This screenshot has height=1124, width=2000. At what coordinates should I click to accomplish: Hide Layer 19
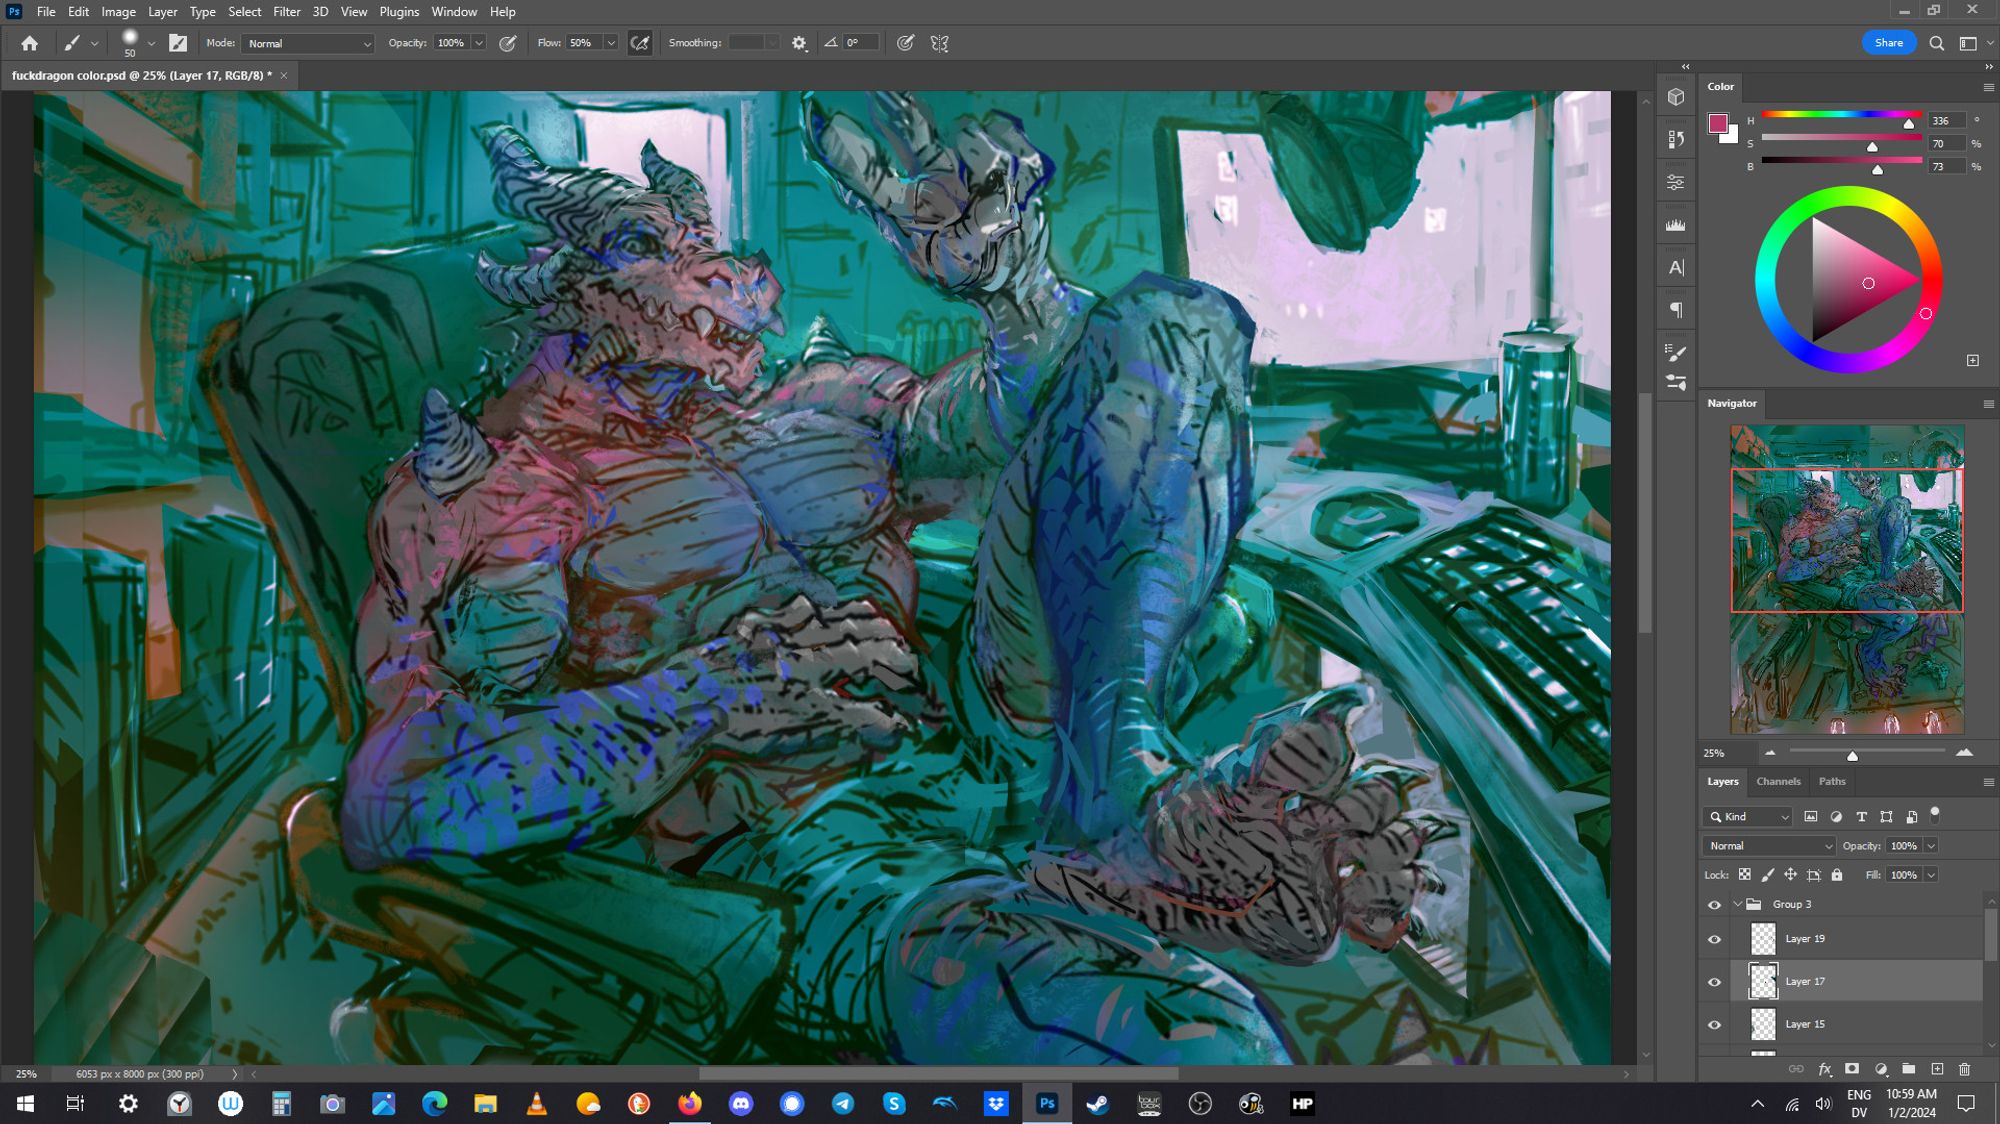point(1714,939)
